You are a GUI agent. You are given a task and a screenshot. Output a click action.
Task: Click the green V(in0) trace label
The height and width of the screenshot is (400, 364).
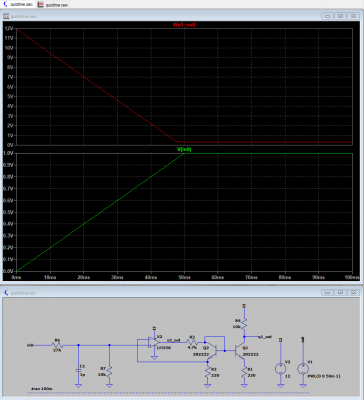coord(184,150)
